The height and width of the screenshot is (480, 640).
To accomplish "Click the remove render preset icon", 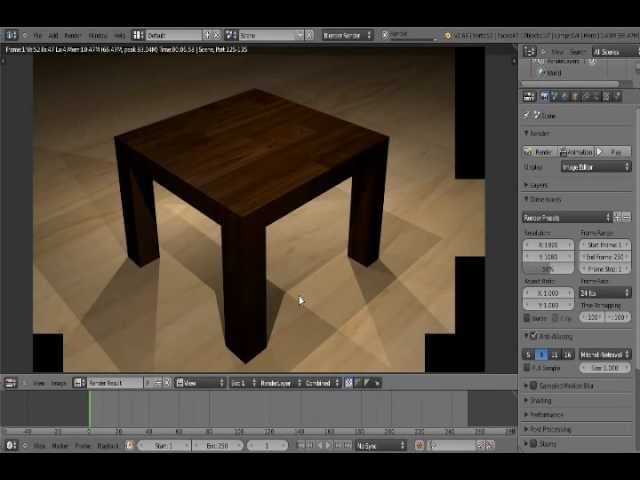I will coord(627,218).
